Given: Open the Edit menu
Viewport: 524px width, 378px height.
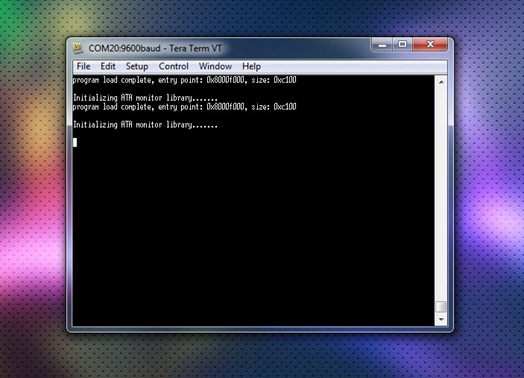Looking at the screenshot, I should (108, 66).
